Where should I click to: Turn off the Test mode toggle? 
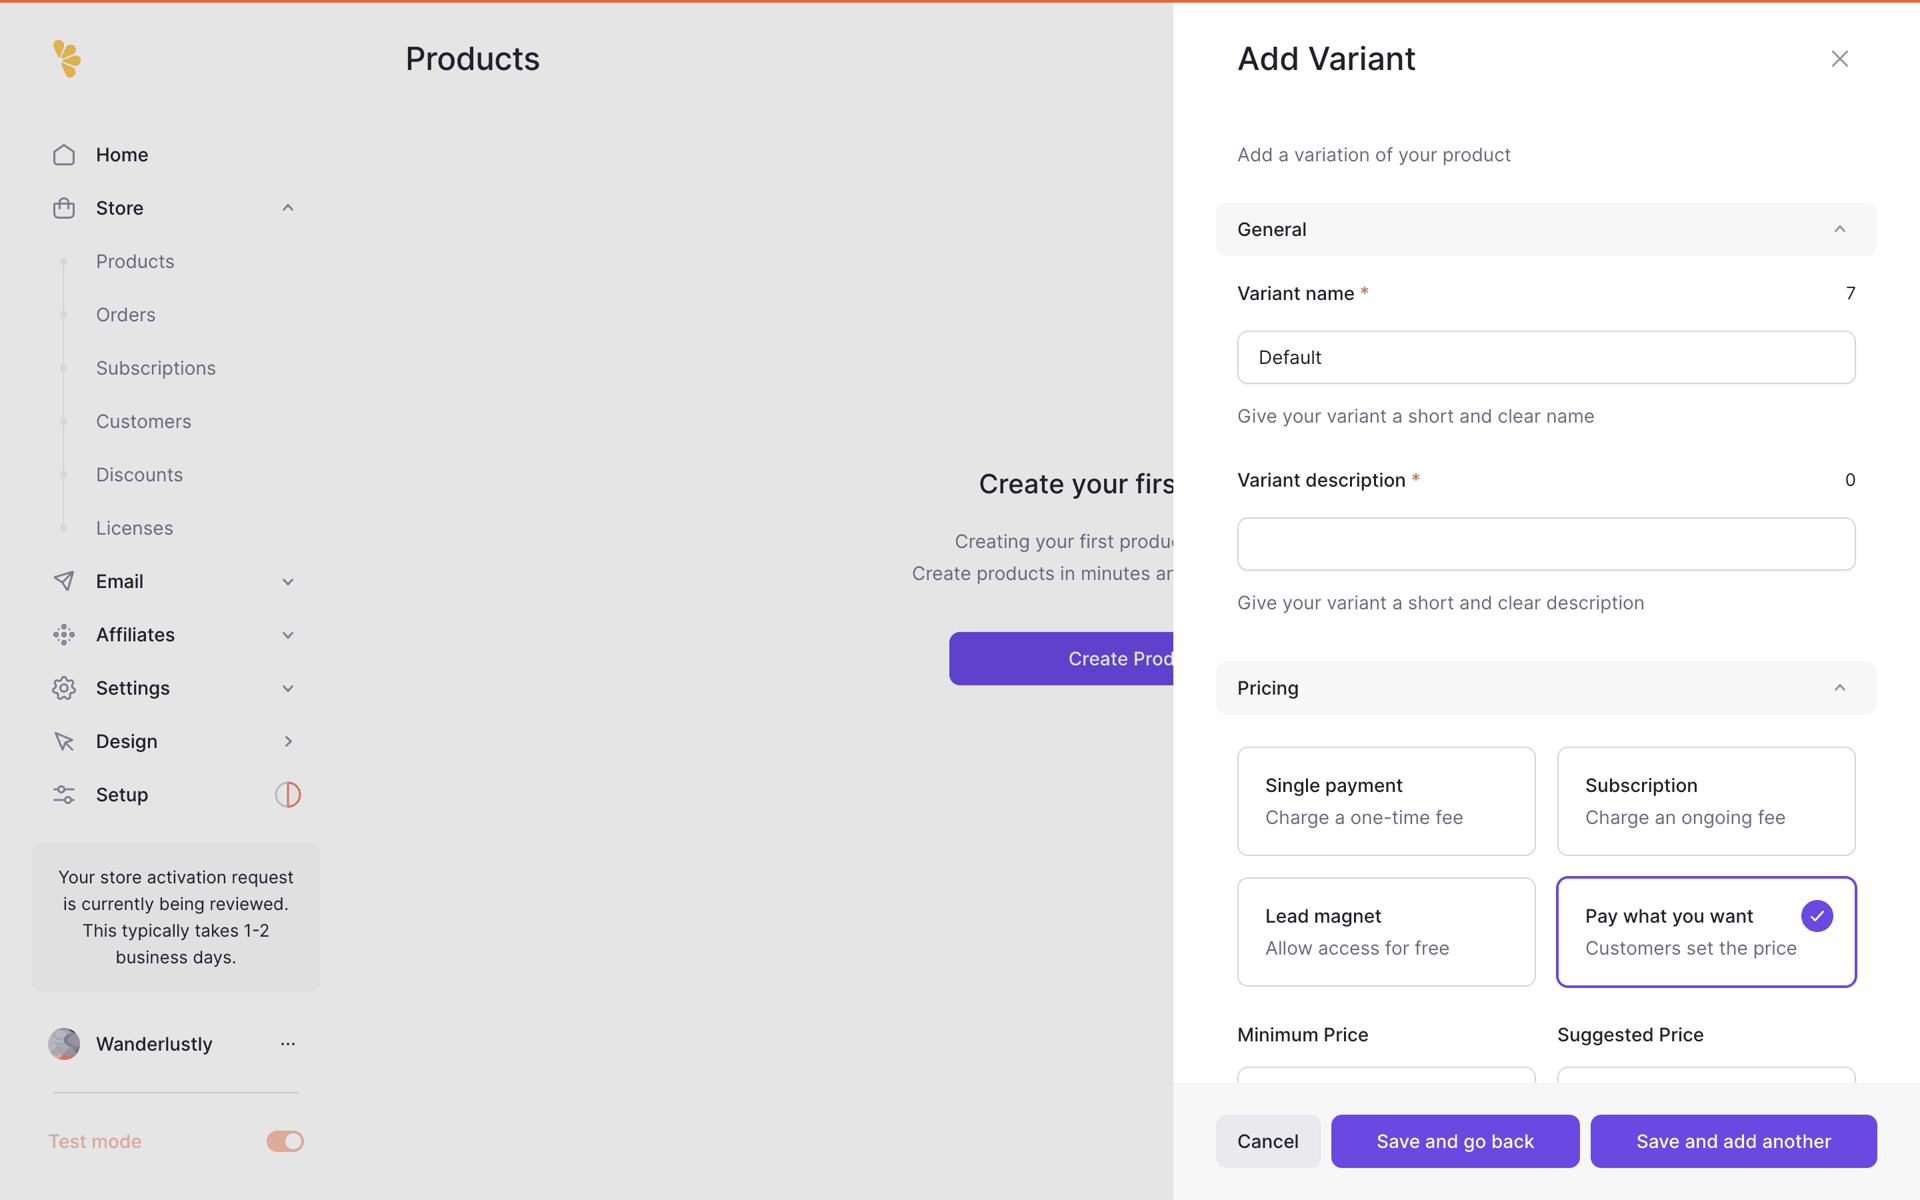[x=285, y=1141]
